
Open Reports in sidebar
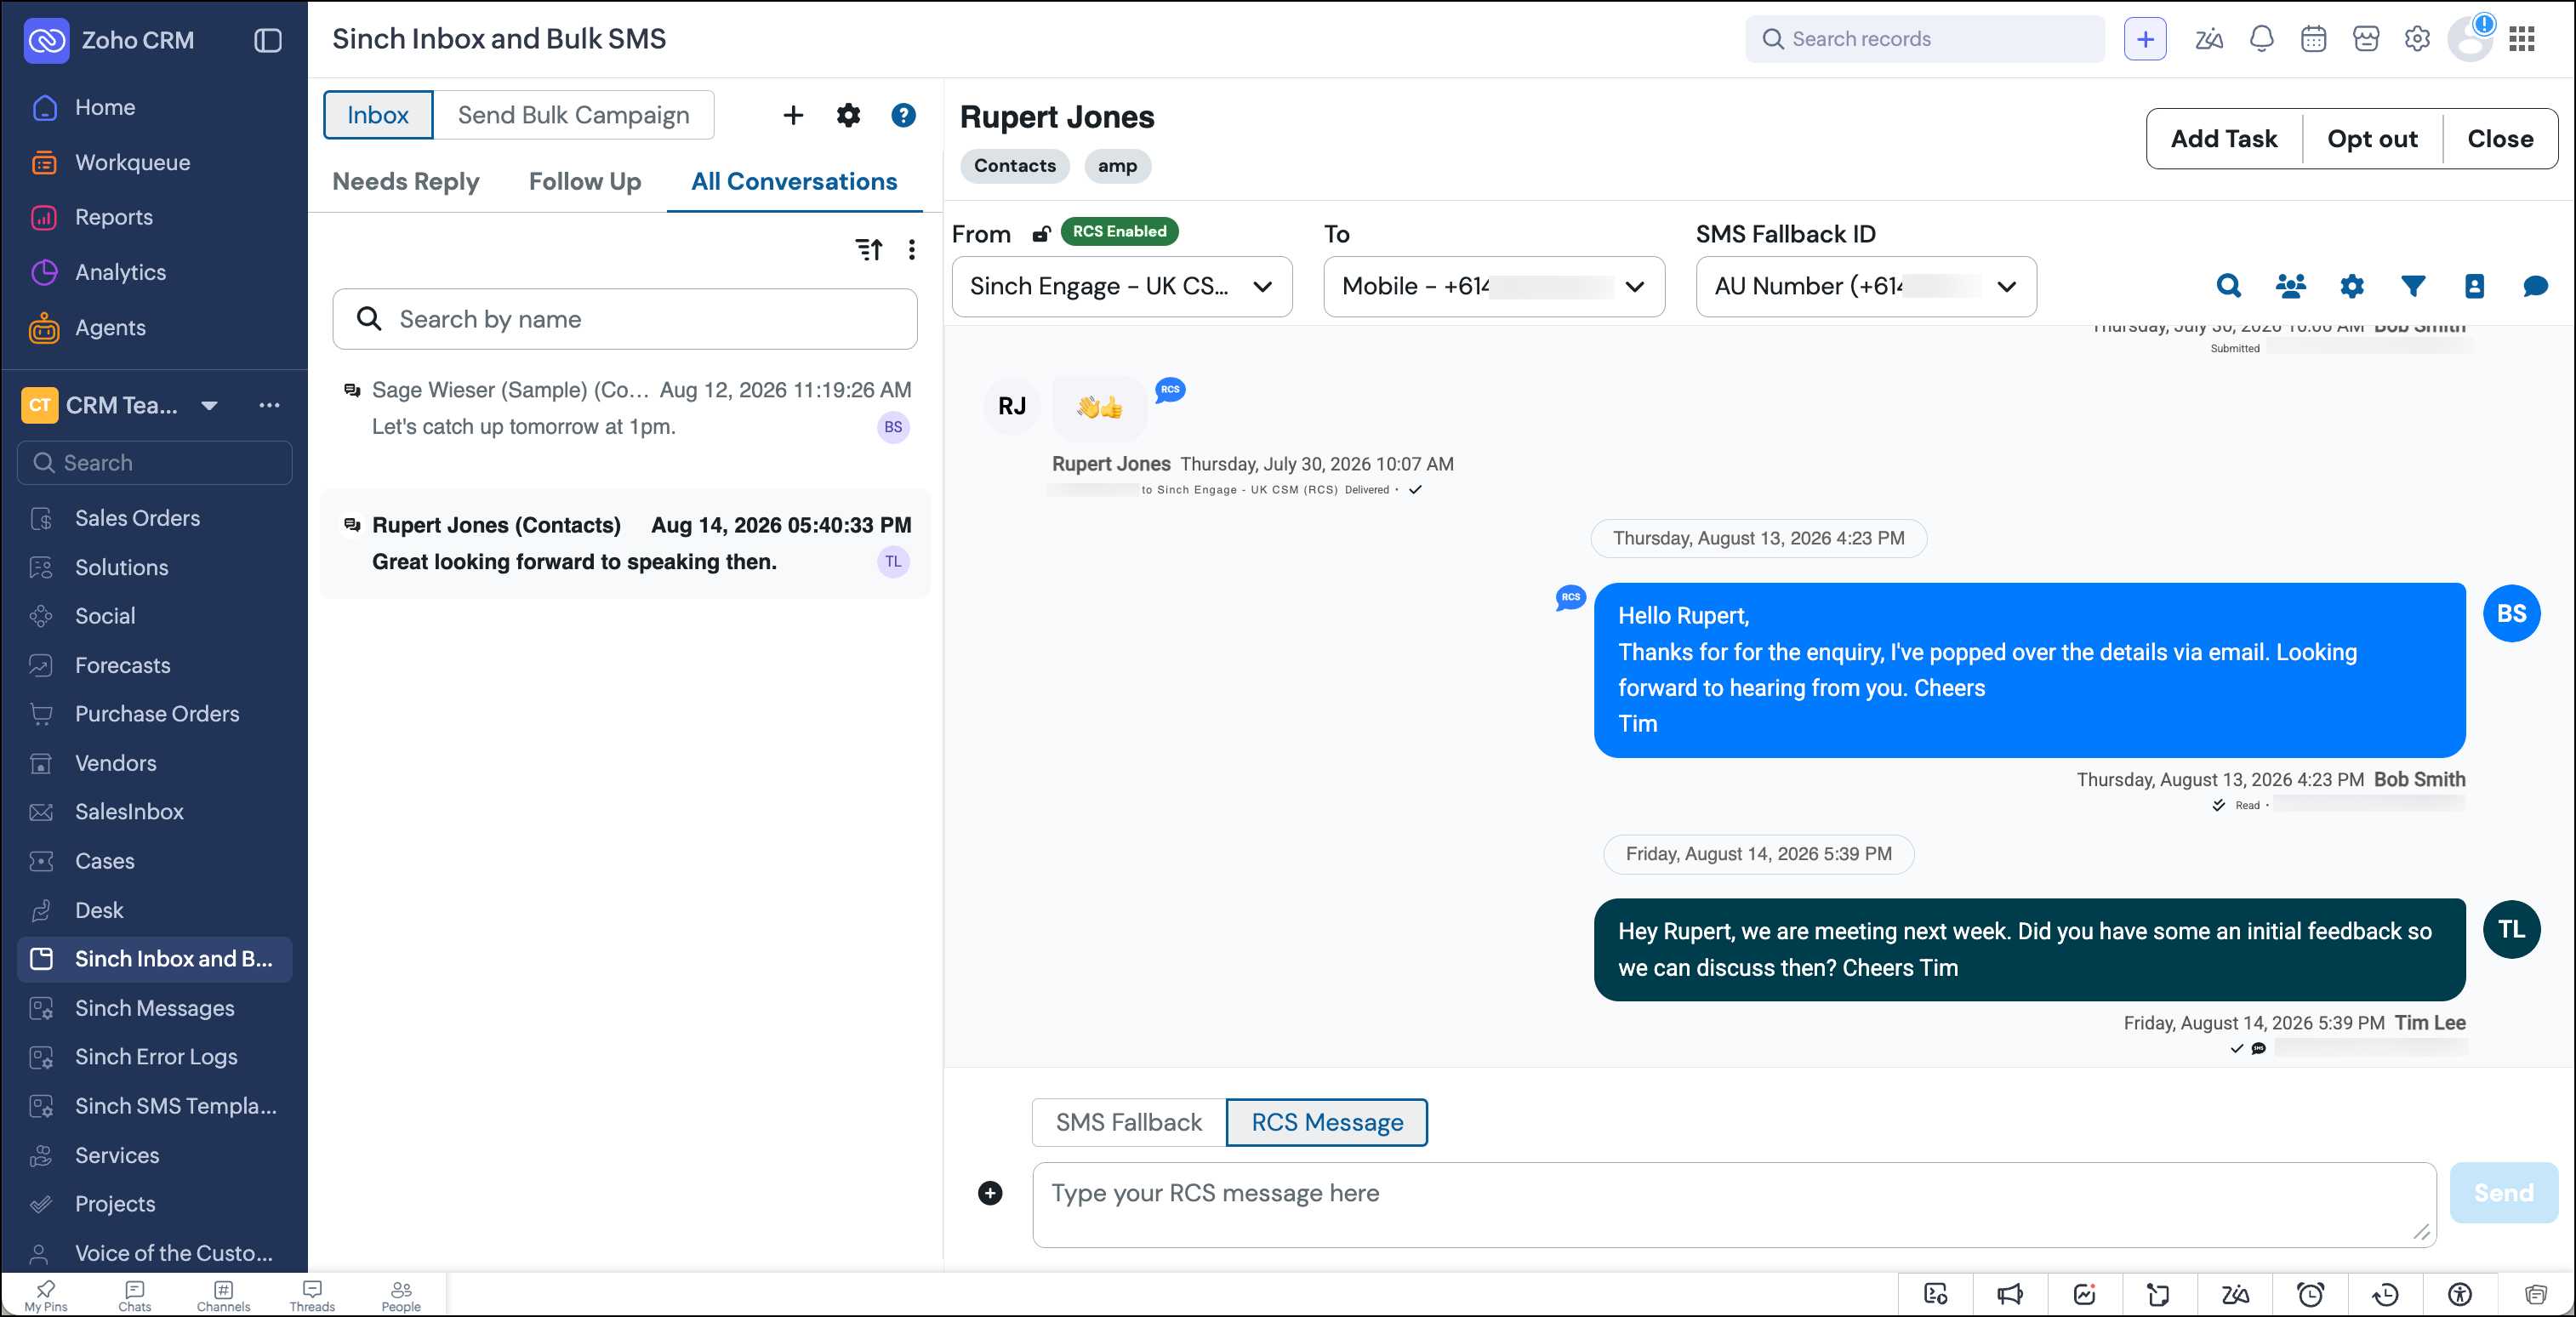(x=114, y=217)
